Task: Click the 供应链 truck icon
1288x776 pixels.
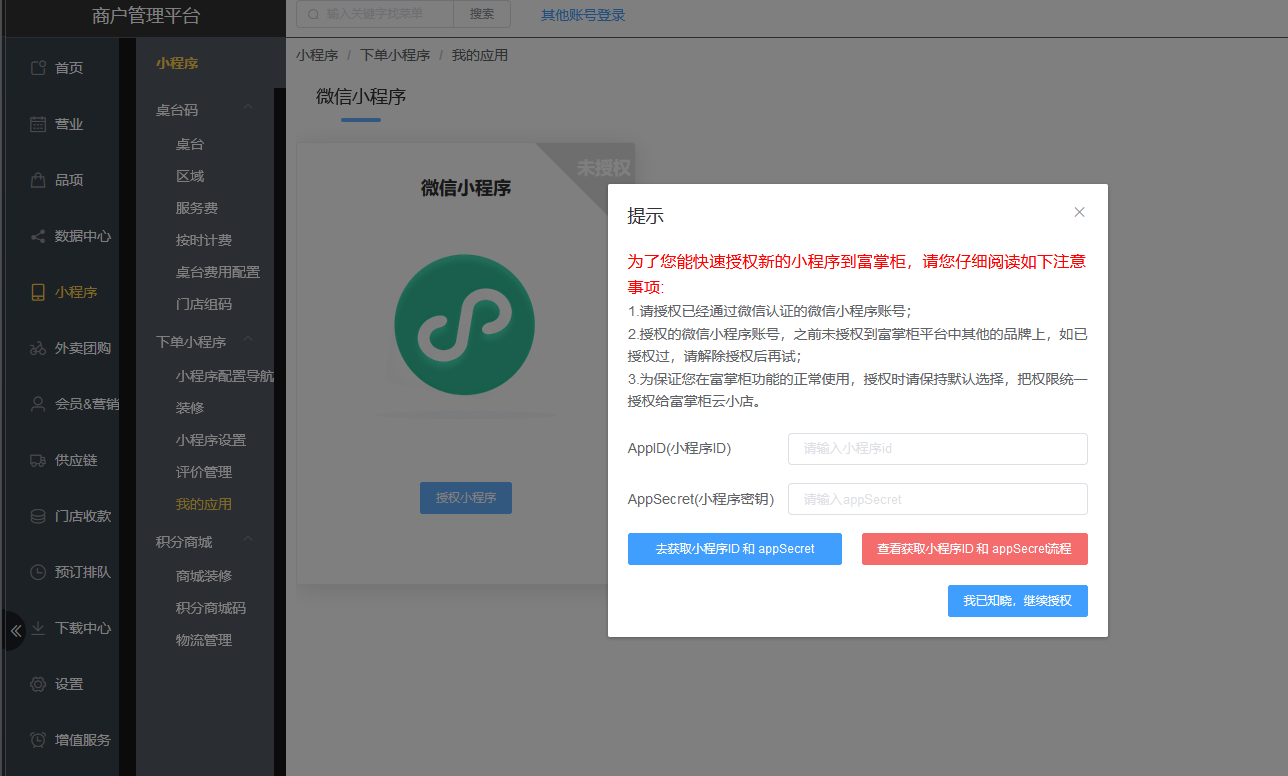Action: (x=38, y=460)
